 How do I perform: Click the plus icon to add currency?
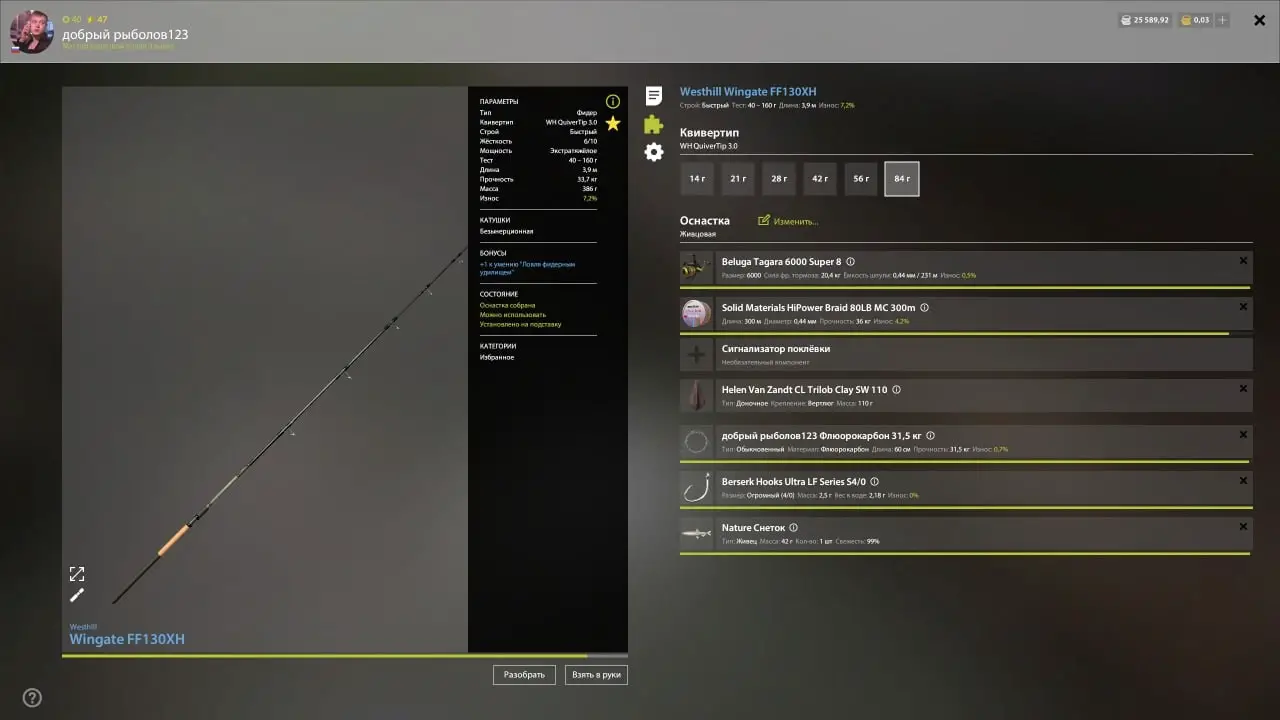[x=1222, y=20]
